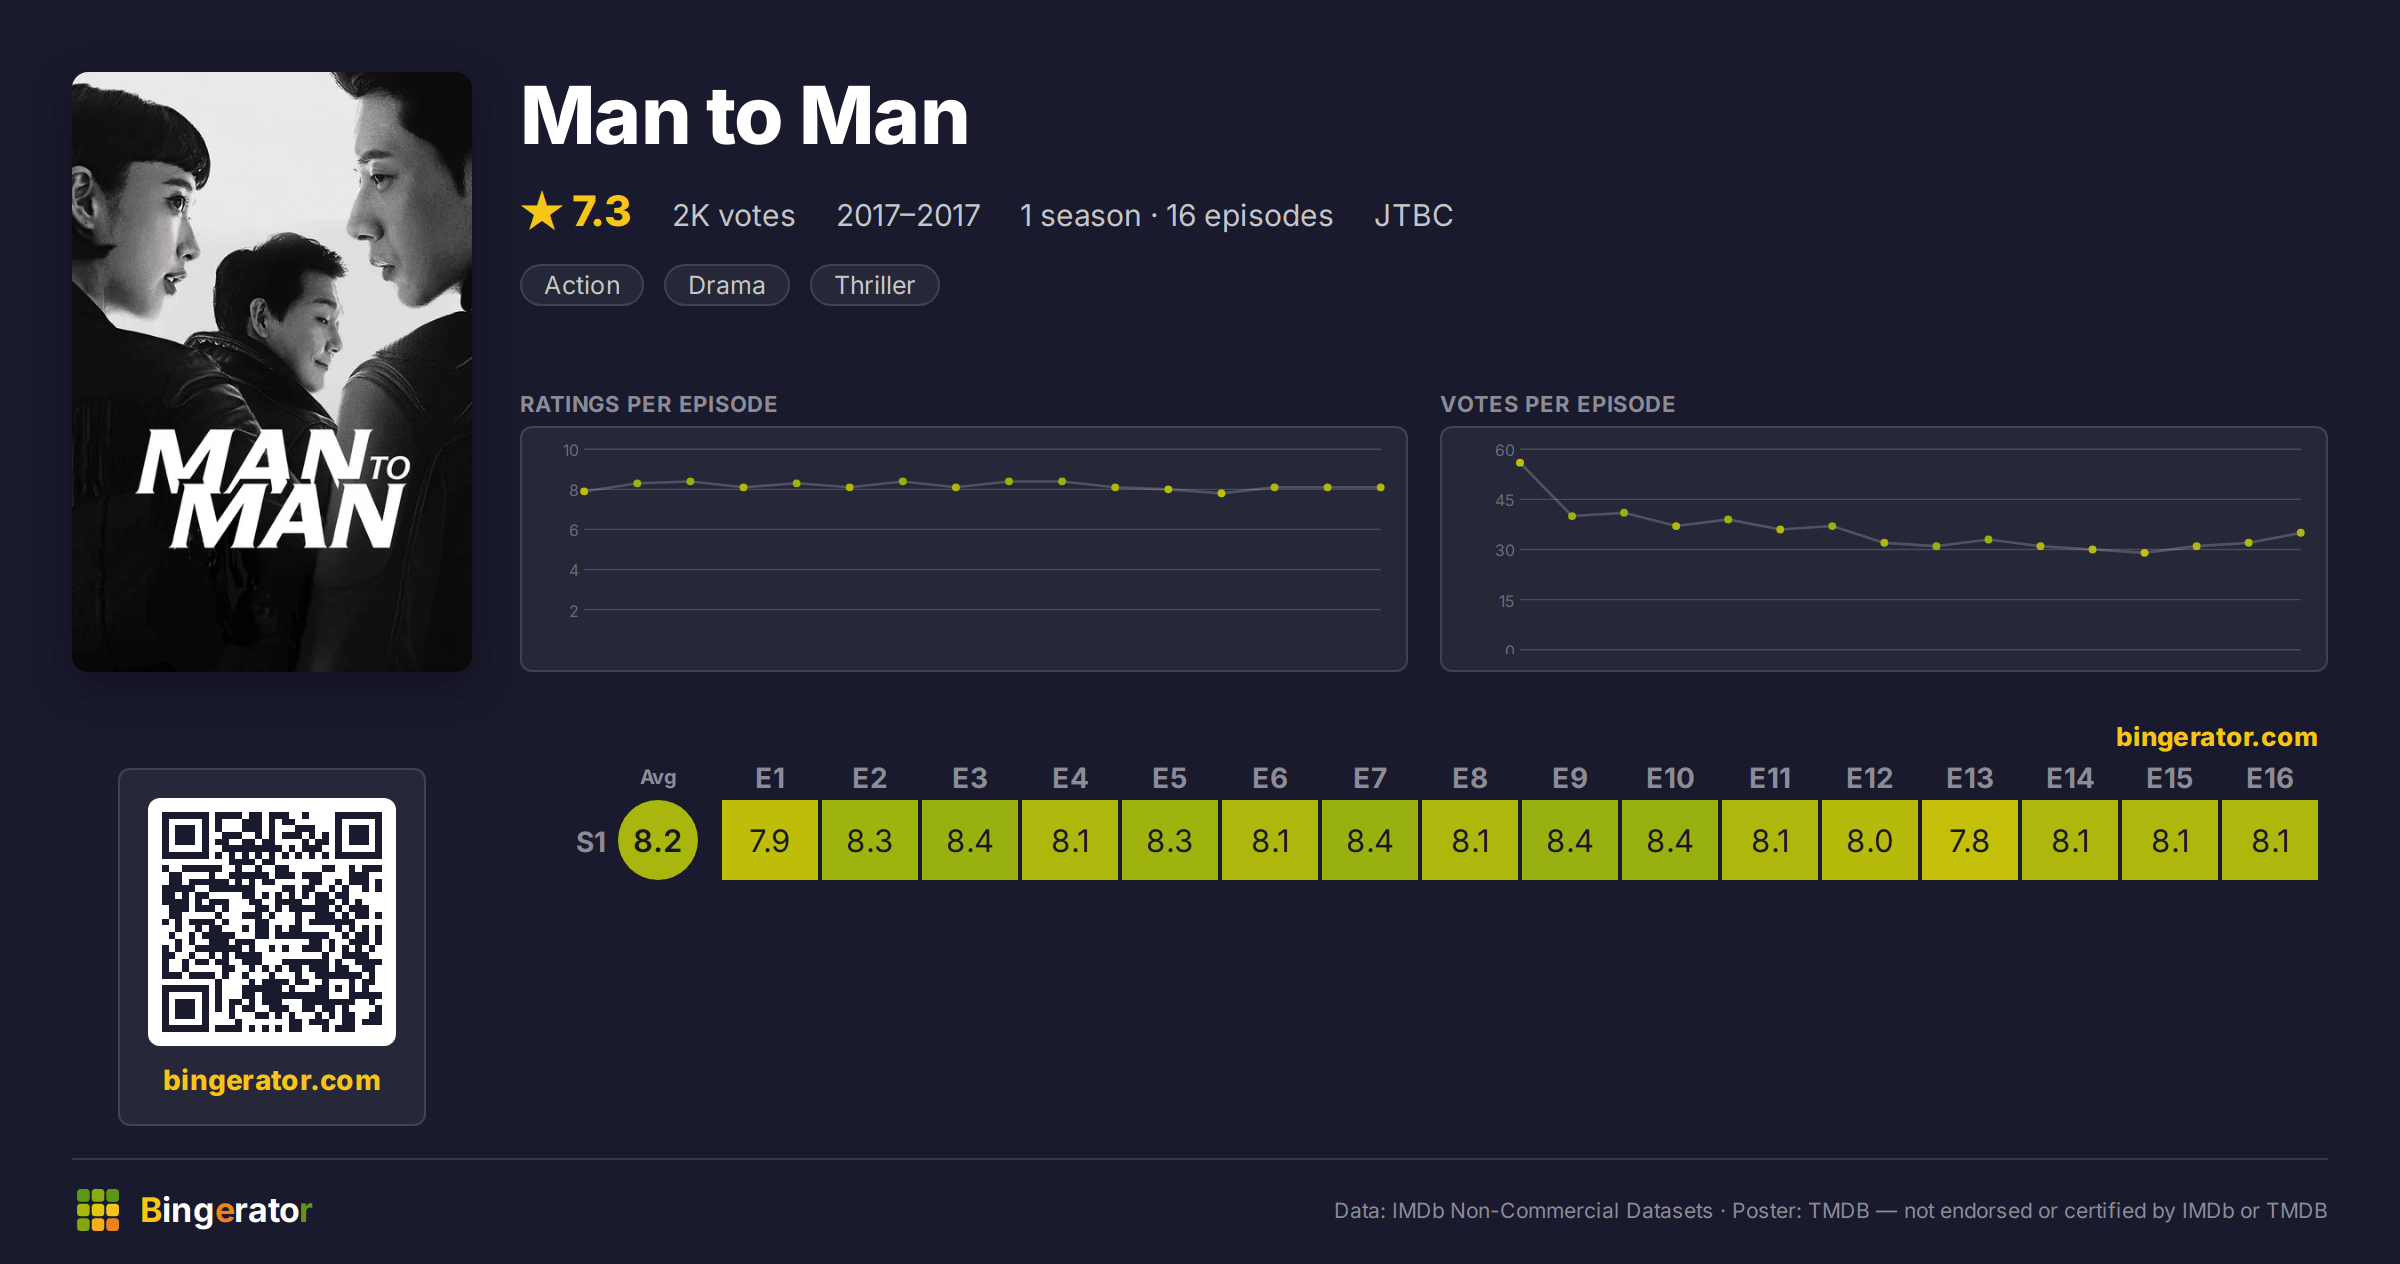The height and width of the screenshot is (1264, 2400).
Task: Click the QR code image
Action: click(272, 922)
